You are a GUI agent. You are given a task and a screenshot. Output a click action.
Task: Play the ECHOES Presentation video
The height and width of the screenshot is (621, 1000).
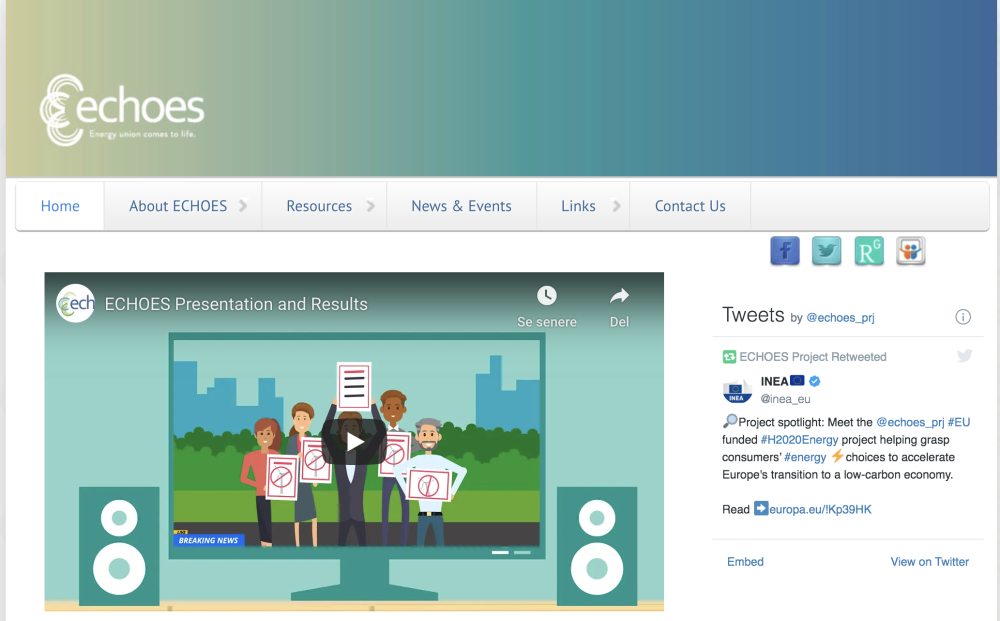(x=355, y=441)
